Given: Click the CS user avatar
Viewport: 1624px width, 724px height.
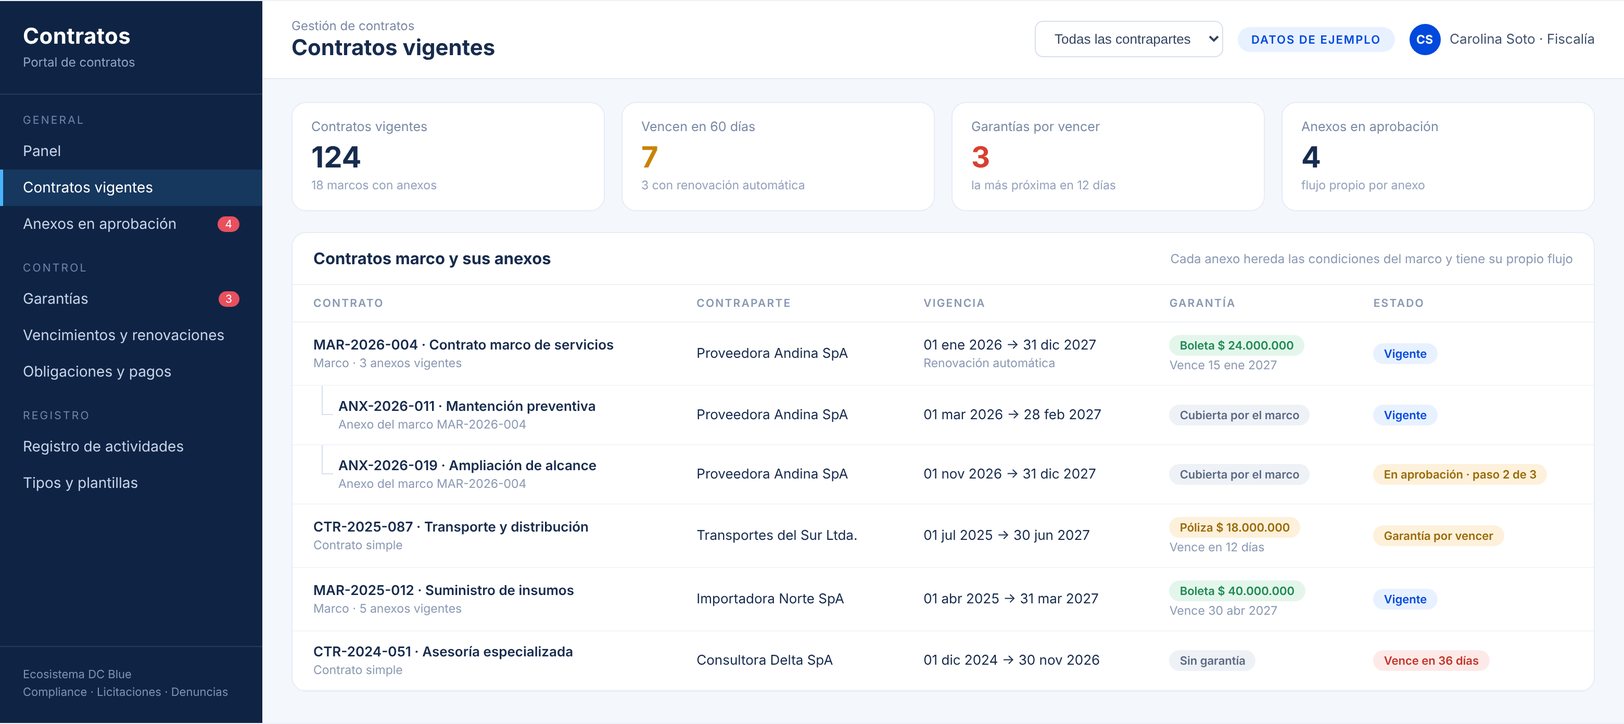Looking at the screenshot, I should (x=1425, y=39).
